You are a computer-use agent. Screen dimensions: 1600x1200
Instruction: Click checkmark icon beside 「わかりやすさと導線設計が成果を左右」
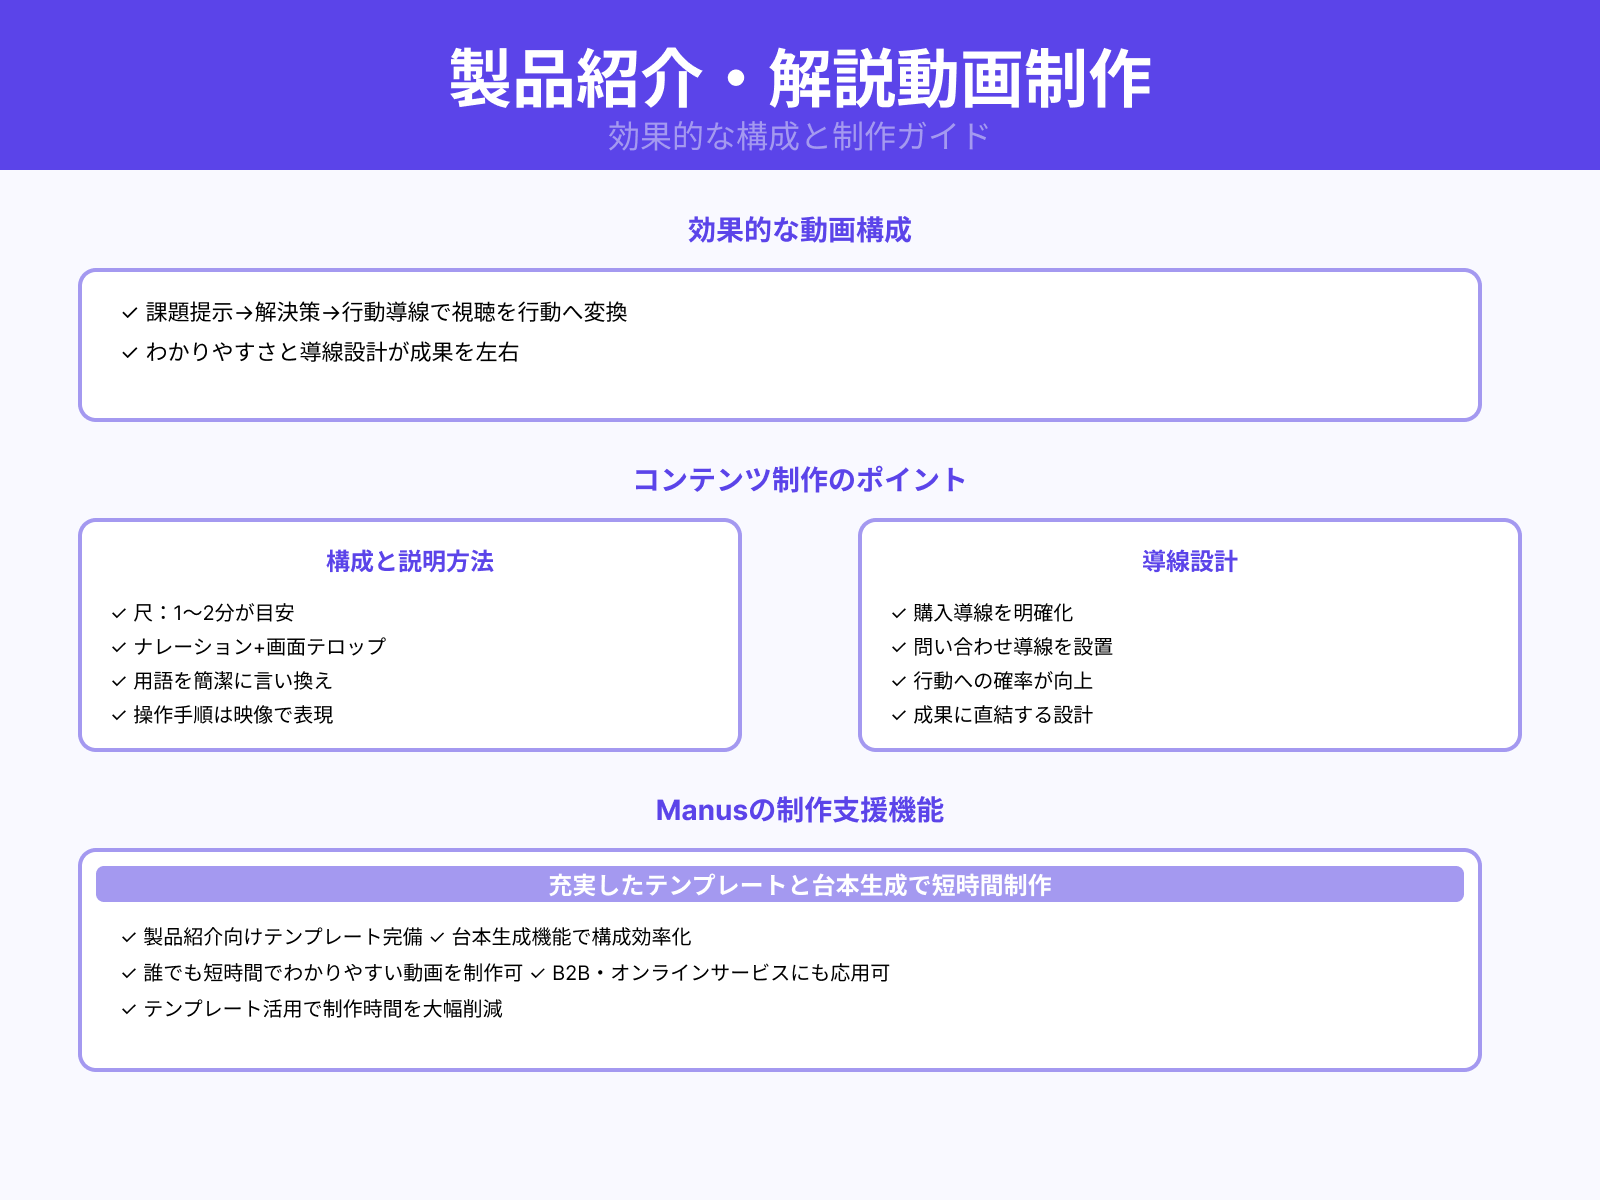click(x=128, y=352)
